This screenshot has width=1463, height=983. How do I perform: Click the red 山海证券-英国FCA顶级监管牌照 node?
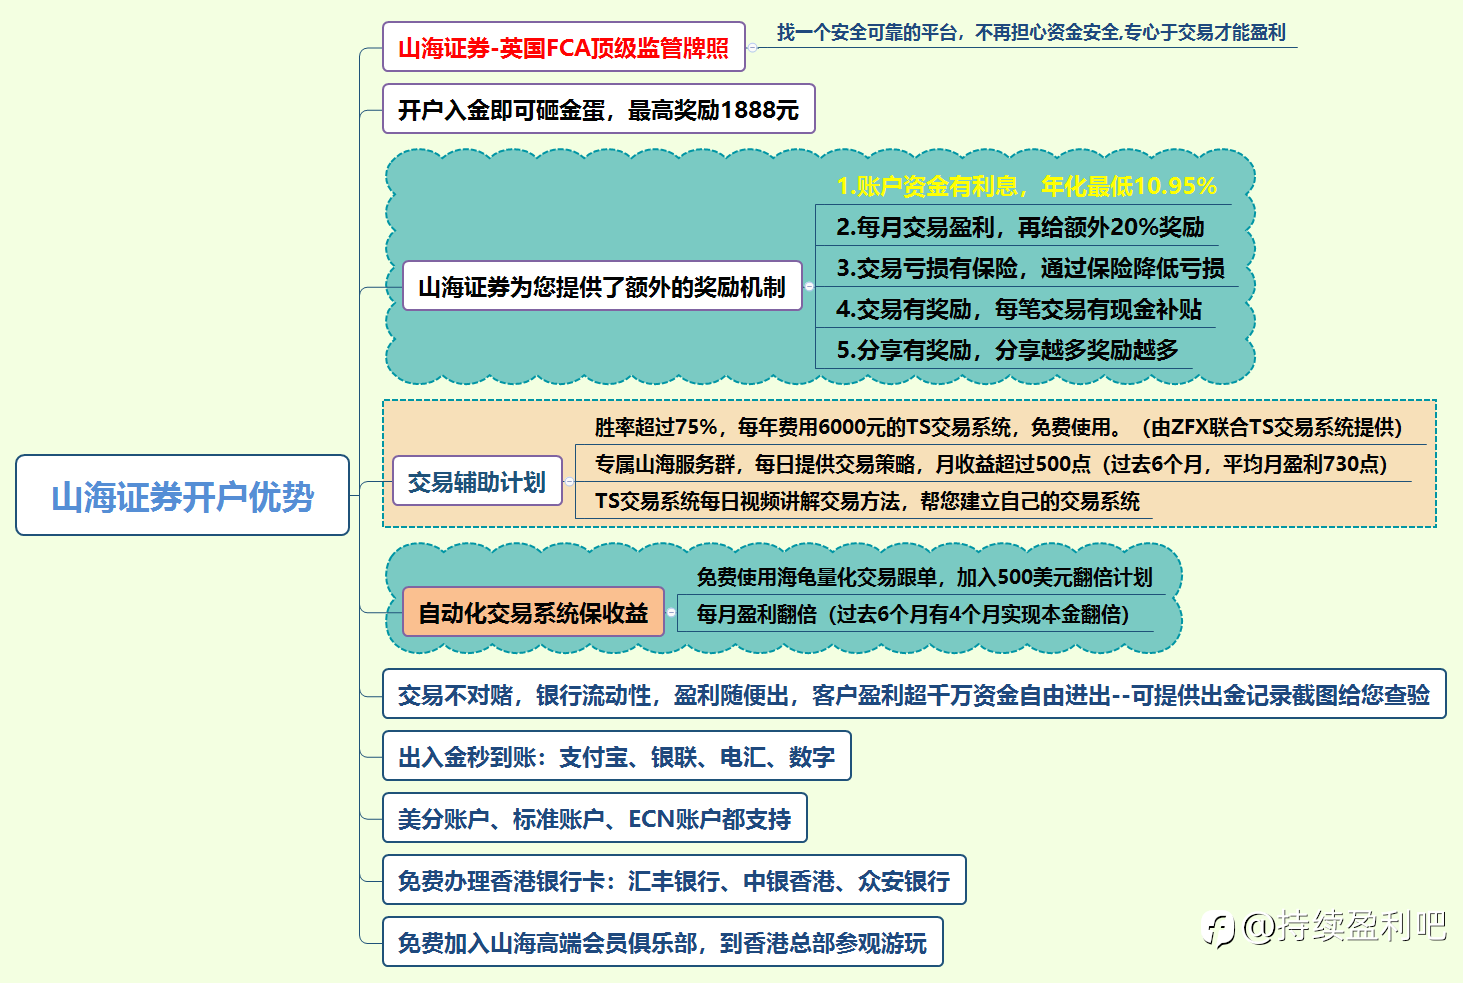click(564, 47)
